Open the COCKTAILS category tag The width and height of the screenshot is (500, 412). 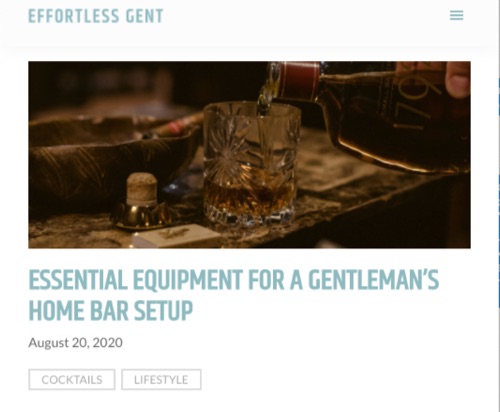(72, 379)
